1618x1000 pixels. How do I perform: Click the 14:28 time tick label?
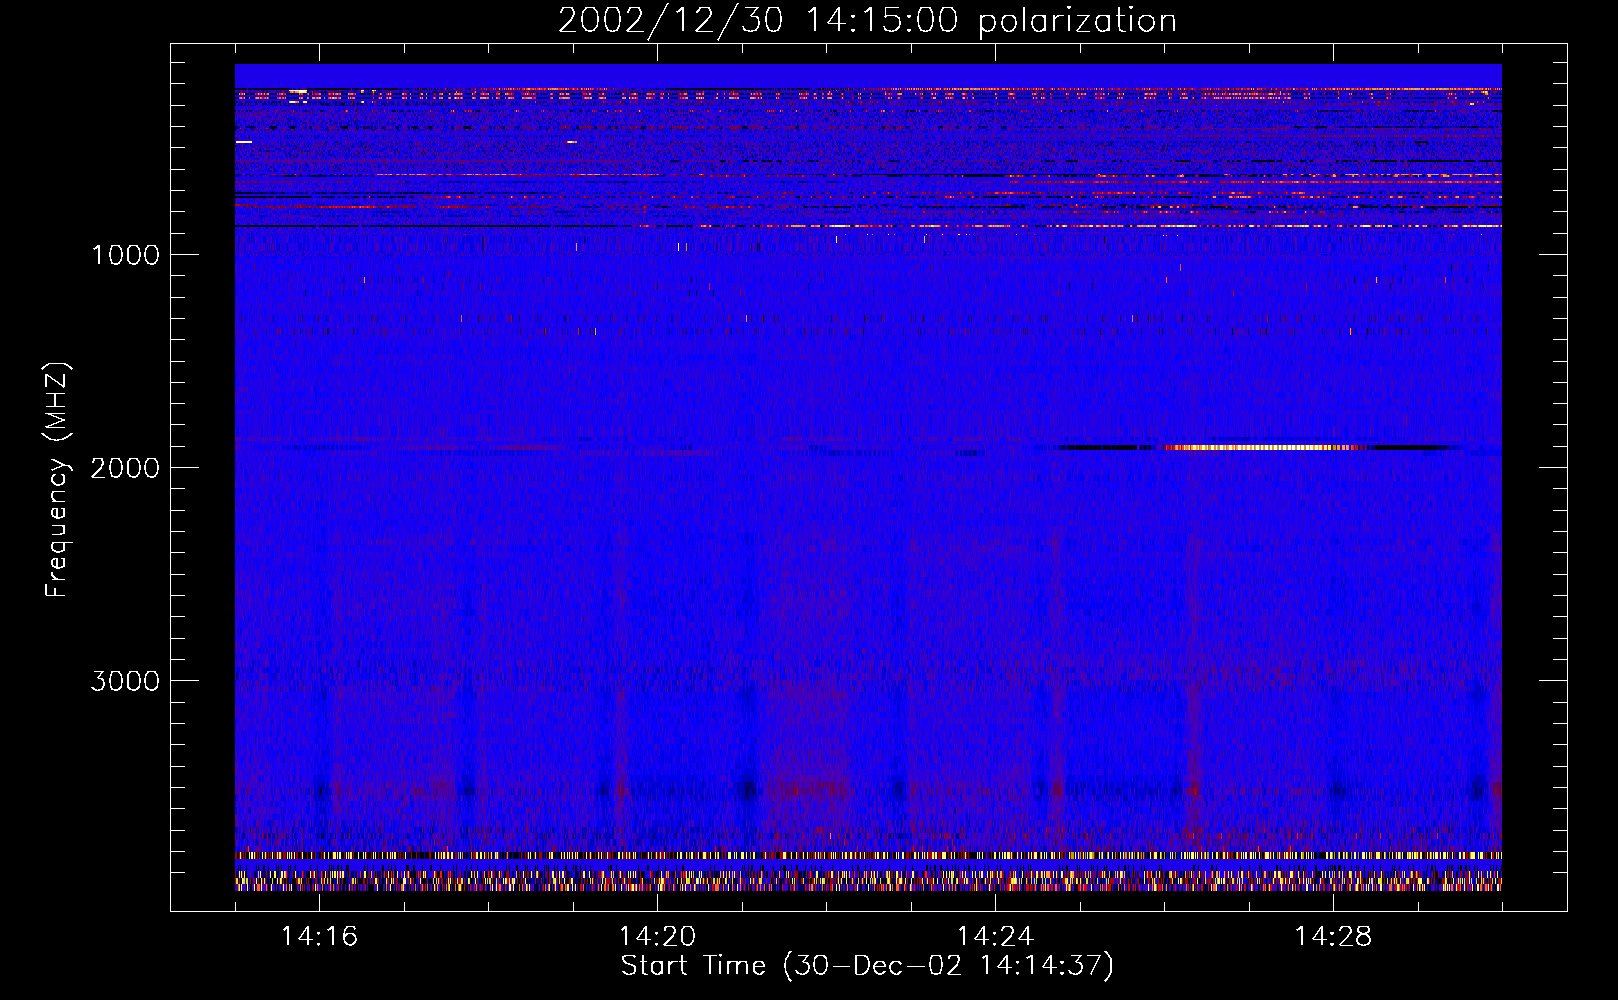1333,937
